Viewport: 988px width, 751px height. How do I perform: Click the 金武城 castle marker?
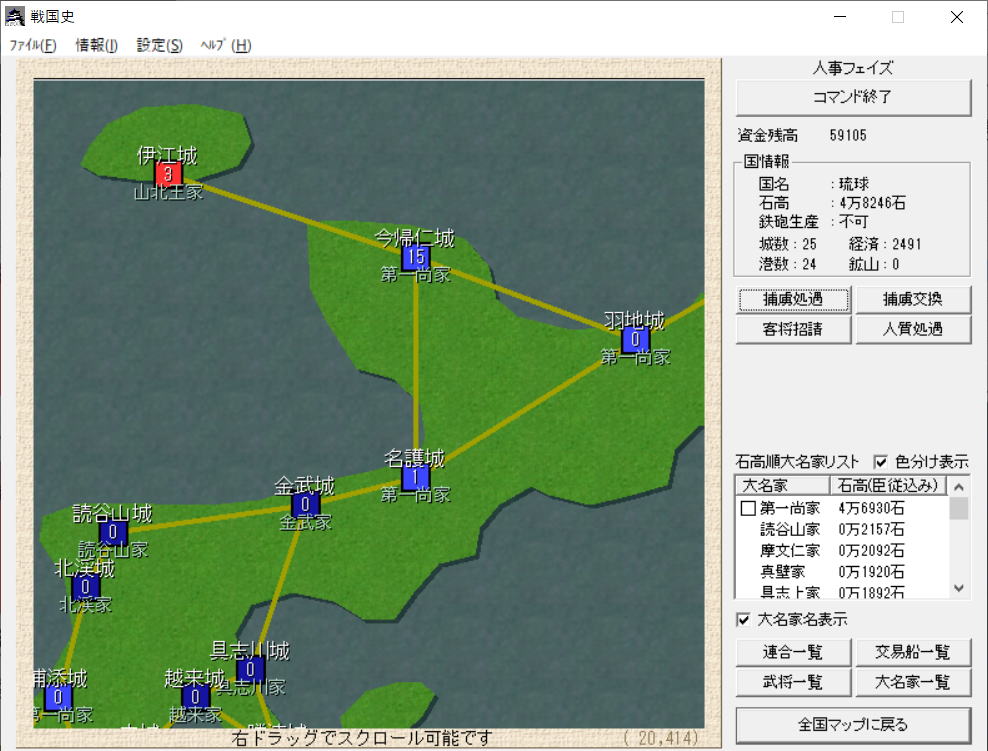point(305,505)
